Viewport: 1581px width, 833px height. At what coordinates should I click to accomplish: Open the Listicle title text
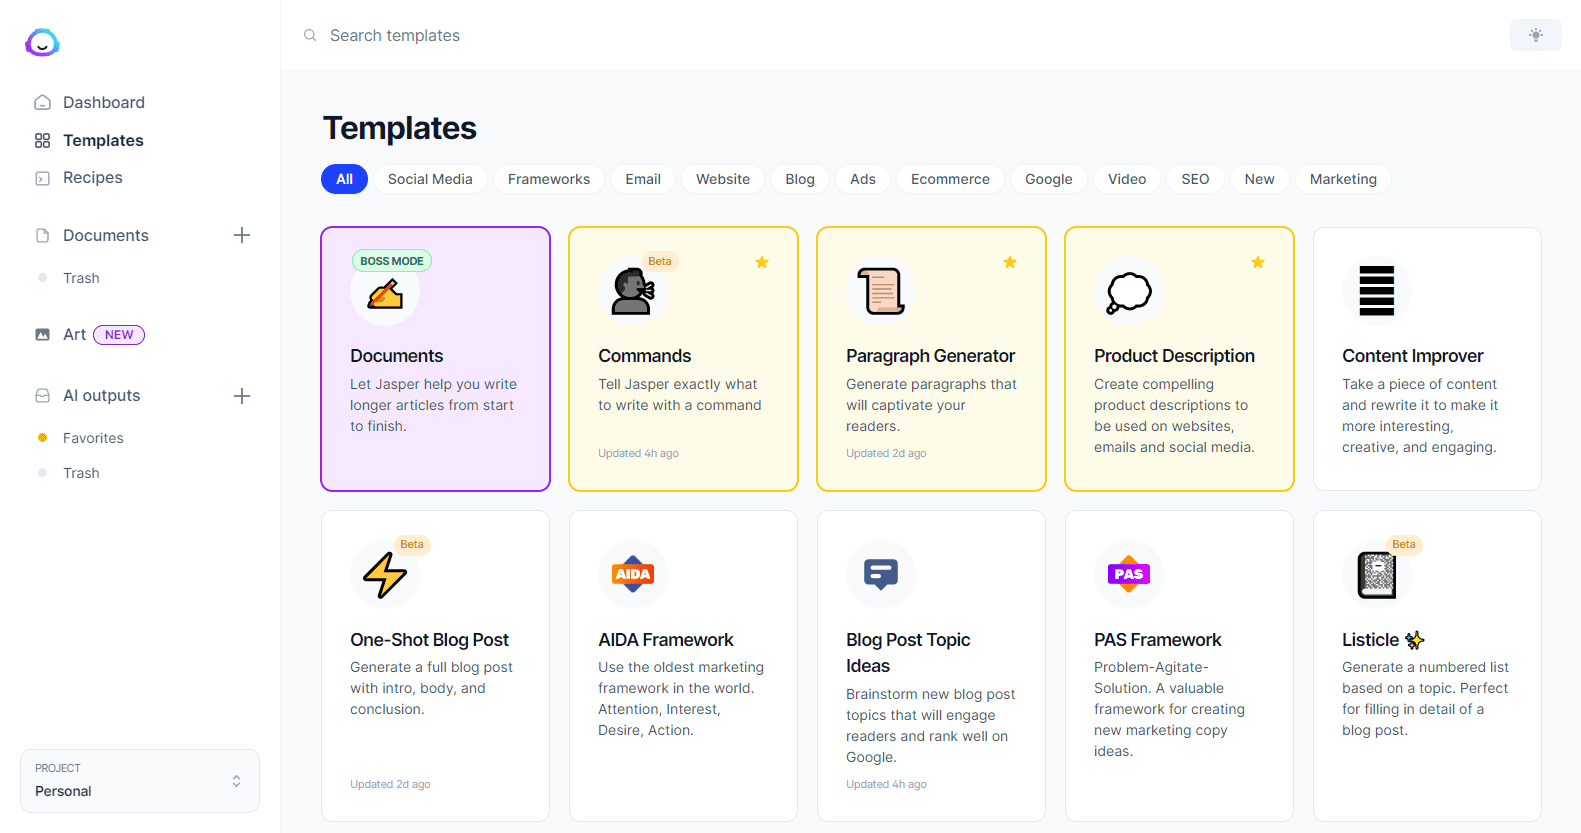1370,640
